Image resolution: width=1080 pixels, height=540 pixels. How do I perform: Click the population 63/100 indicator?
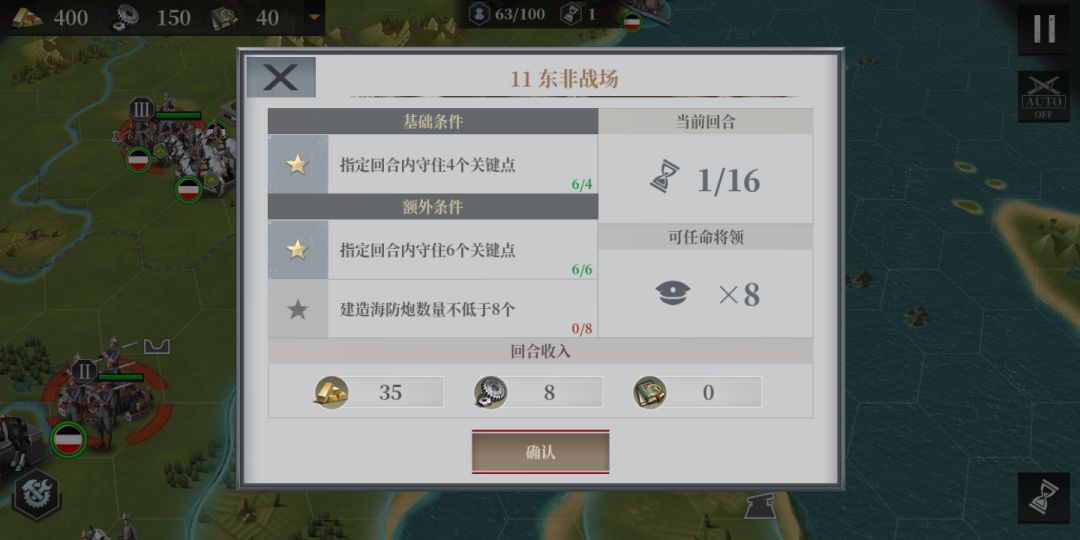coord(506,14)
